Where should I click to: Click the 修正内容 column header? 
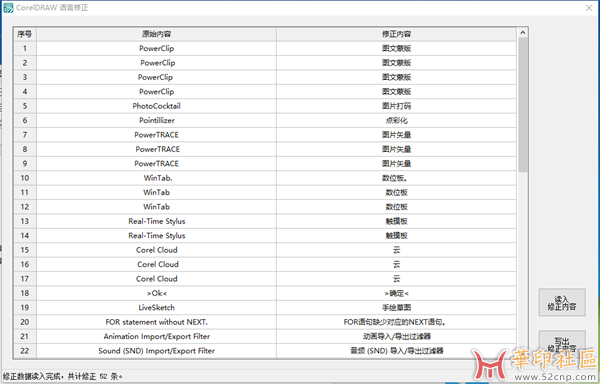coord(396,34)
